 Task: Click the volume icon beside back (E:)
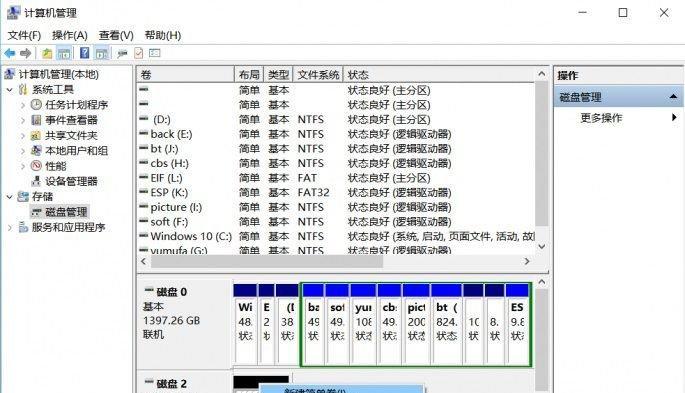pyautogui.click(x=143, y=133)
